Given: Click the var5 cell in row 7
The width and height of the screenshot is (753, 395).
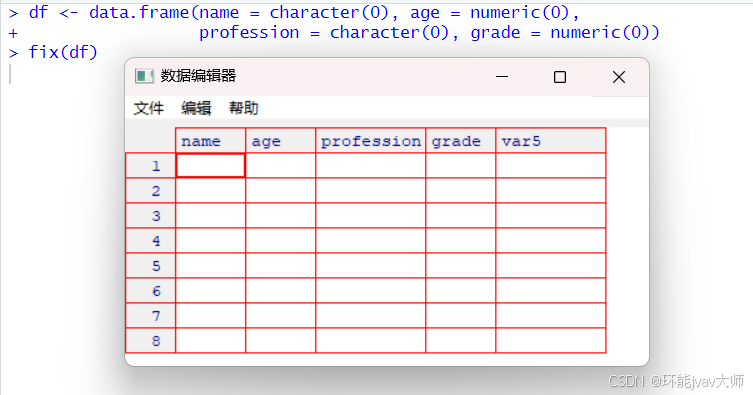Looking at the screenshot, I should 551,315.
